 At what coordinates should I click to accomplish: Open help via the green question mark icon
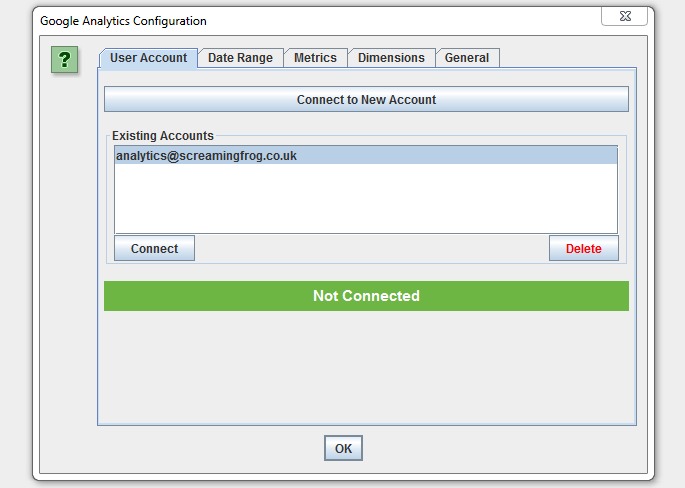(64, 59)
